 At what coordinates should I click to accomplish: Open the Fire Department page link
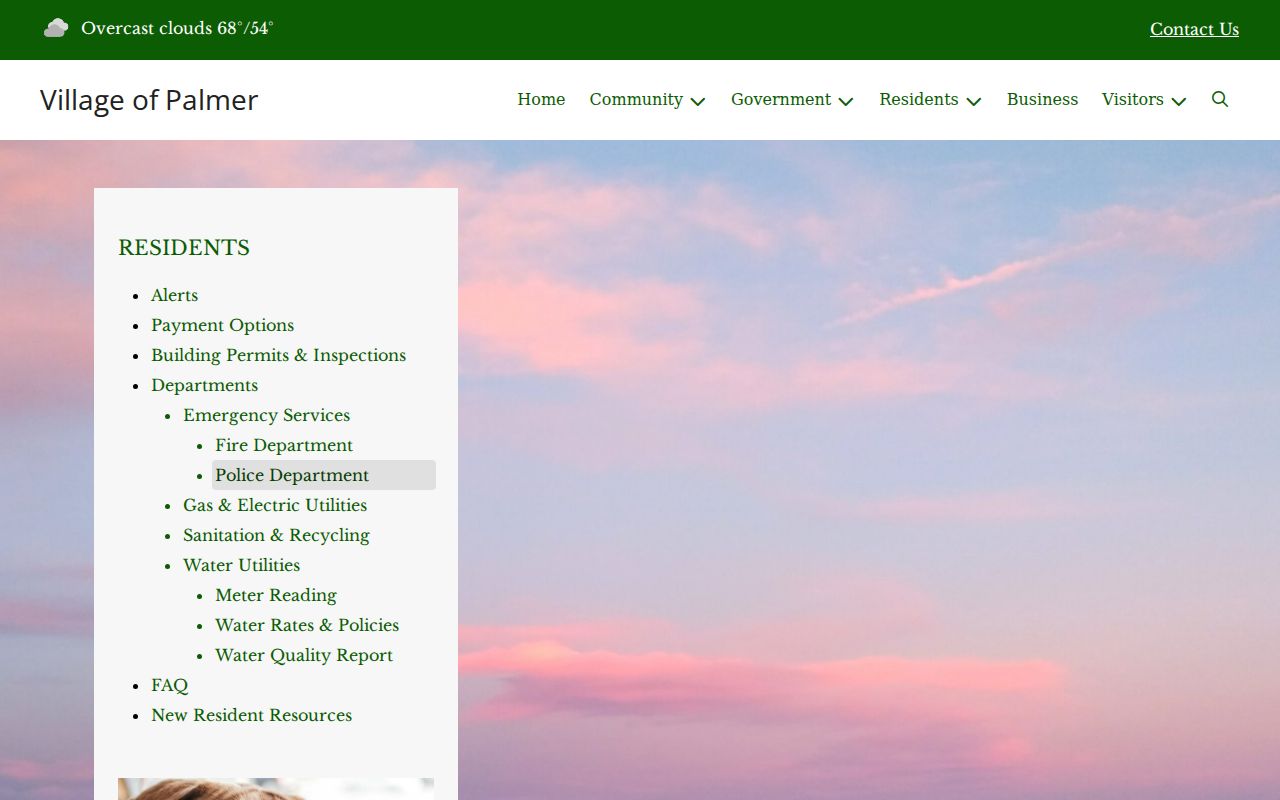(x=284, y=445)
